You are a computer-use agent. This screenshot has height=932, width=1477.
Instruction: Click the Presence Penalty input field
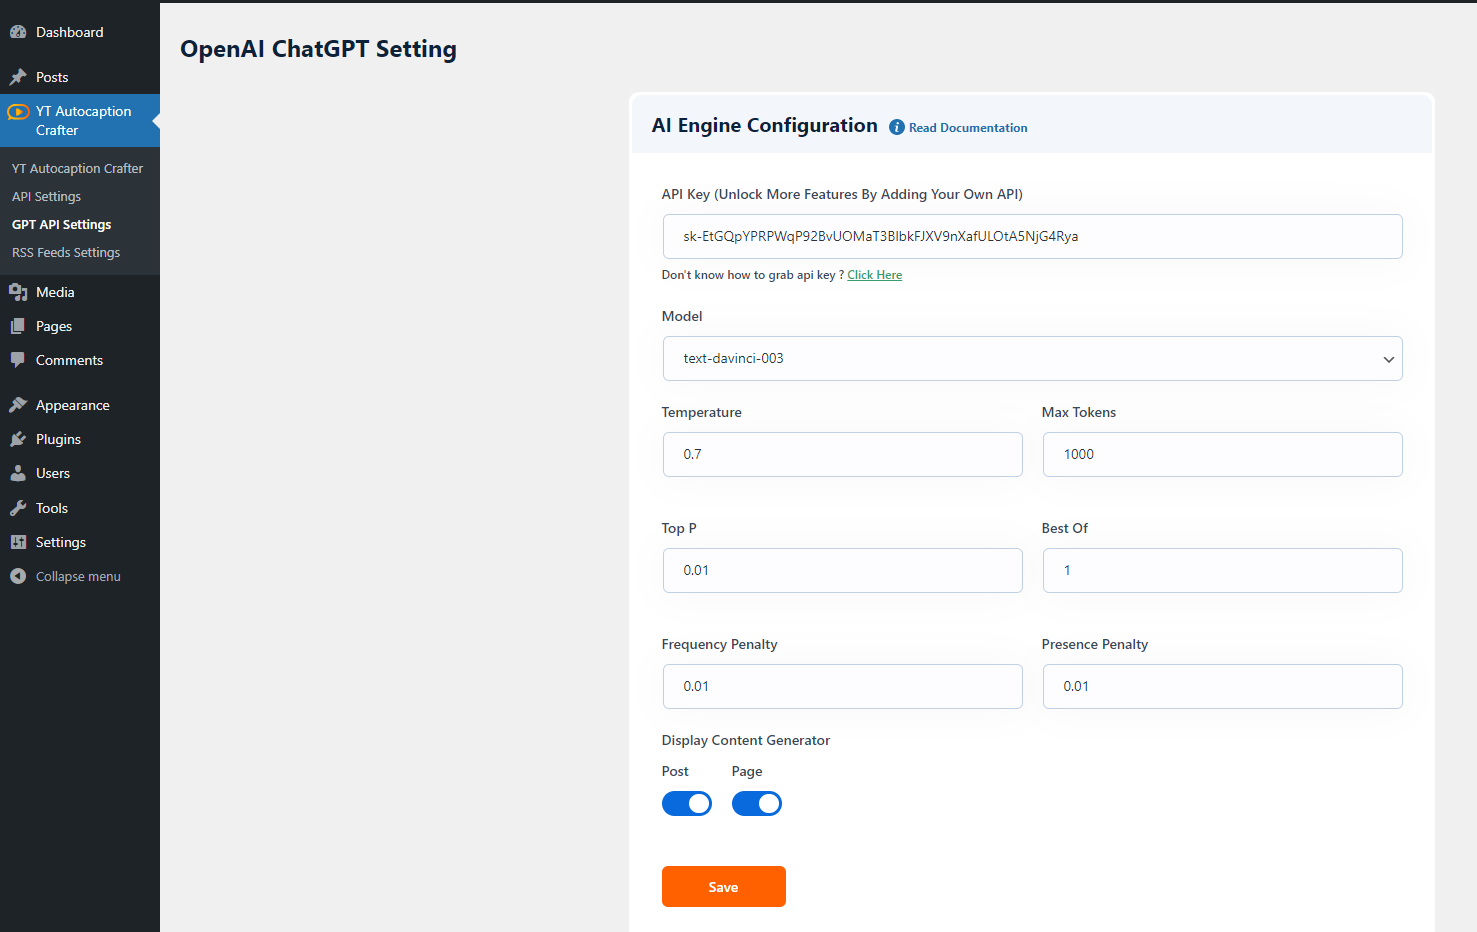coord(1222,687)
